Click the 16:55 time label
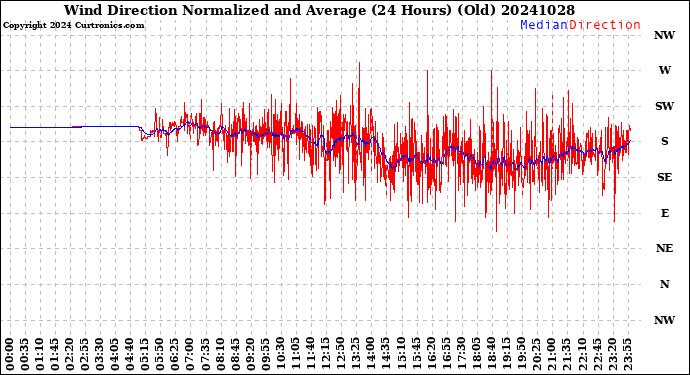 446,355
